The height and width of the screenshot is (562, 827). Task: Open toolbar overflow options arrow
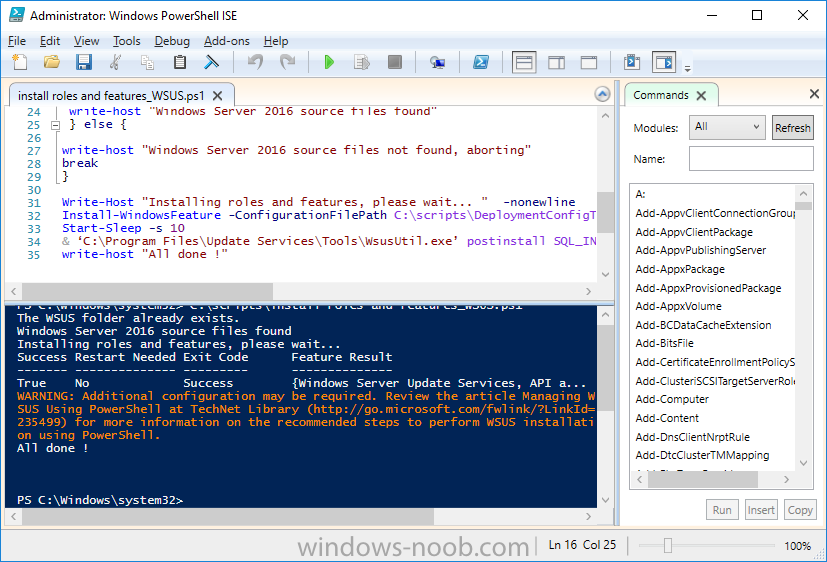(687, 68)
